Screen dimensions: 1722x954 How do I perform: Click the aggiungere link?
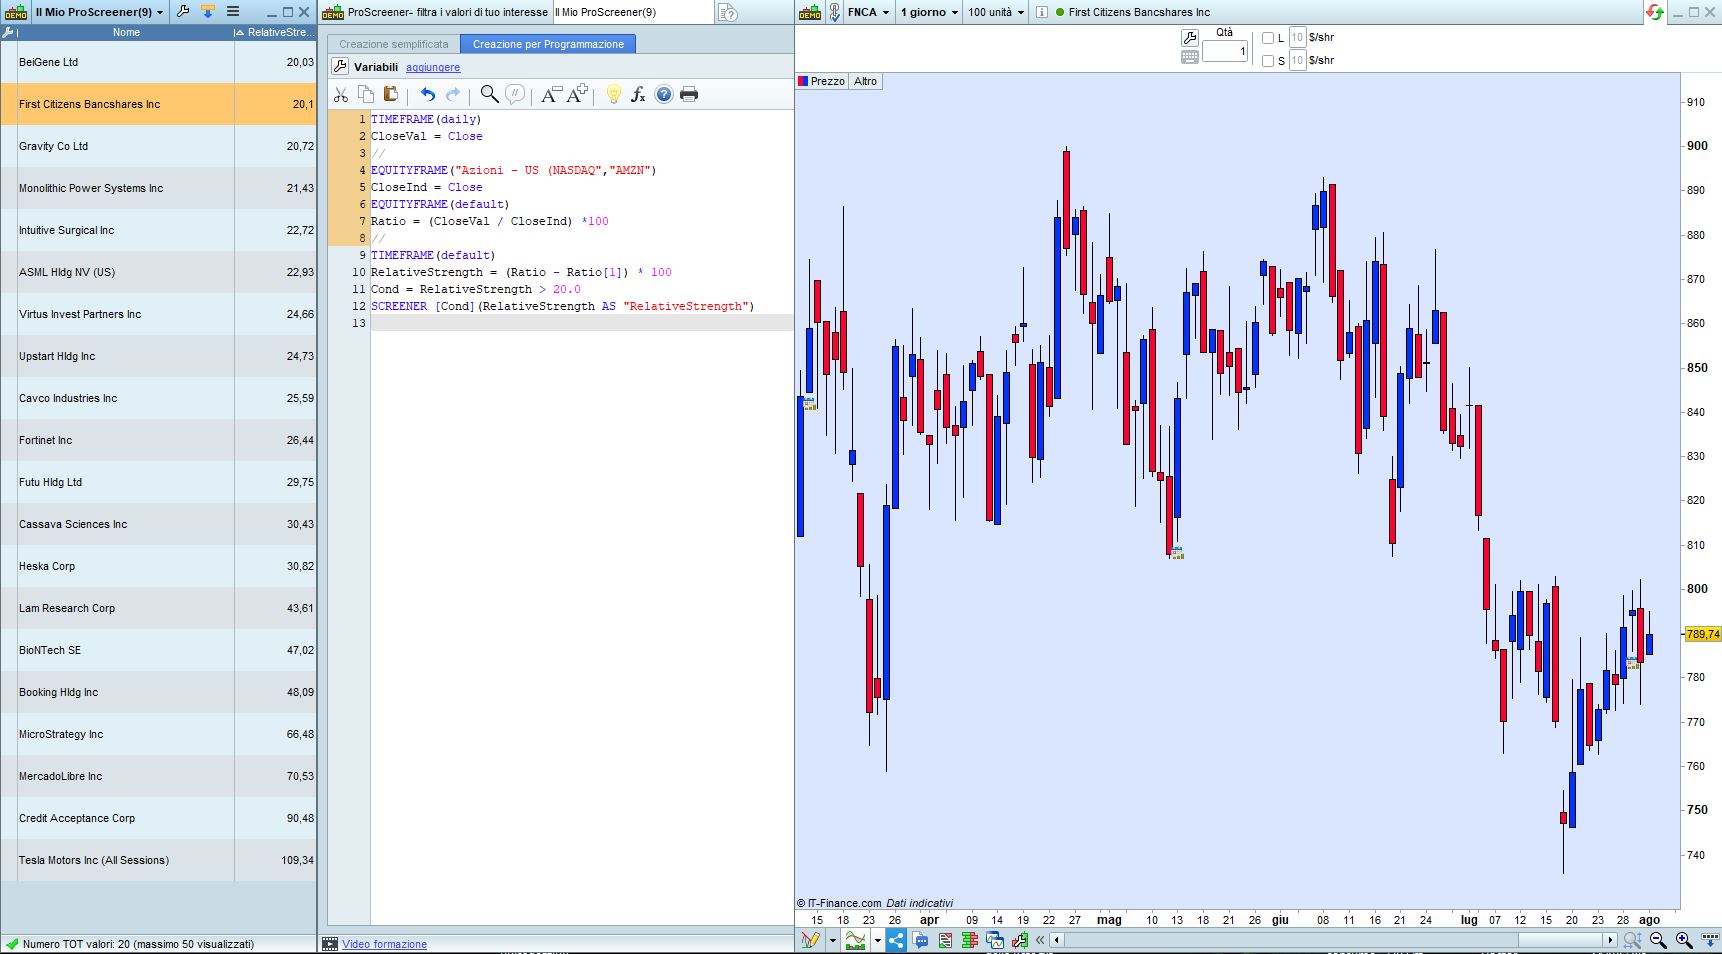point(433,67)
